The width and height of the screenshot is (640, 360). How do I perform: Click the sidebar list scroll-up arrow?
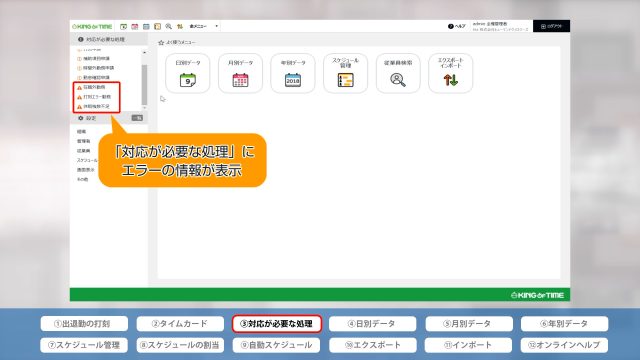(144, 53)
